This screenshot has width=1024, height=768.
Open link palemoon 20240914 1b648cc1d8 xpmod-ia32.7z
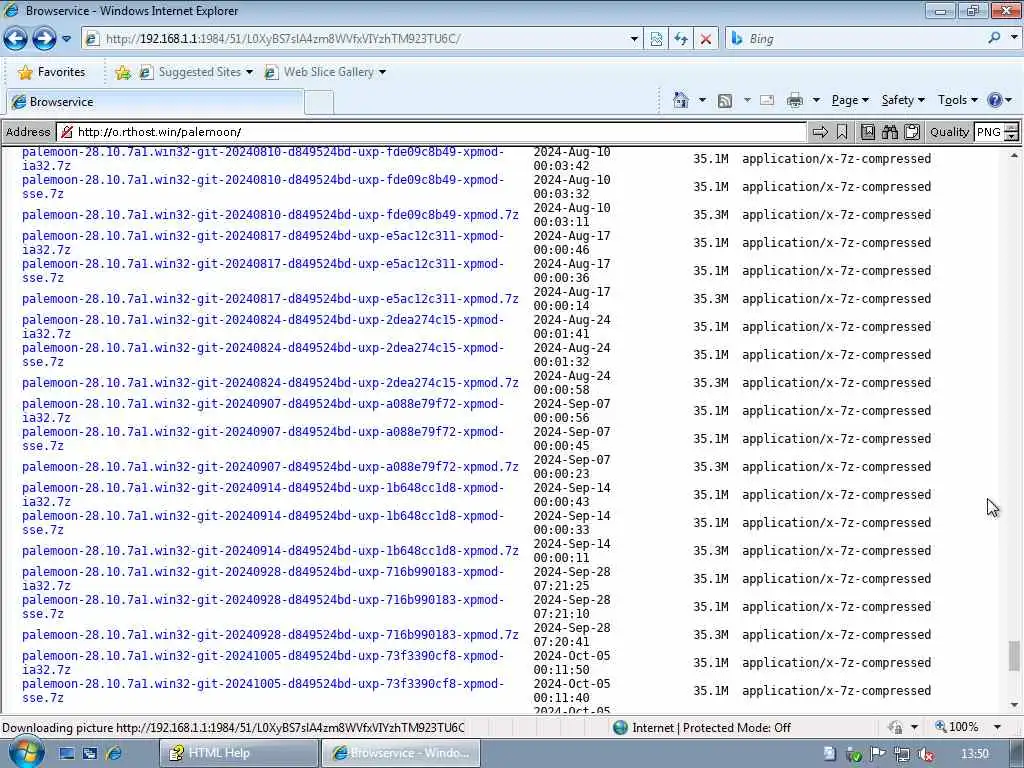point(263,495)
